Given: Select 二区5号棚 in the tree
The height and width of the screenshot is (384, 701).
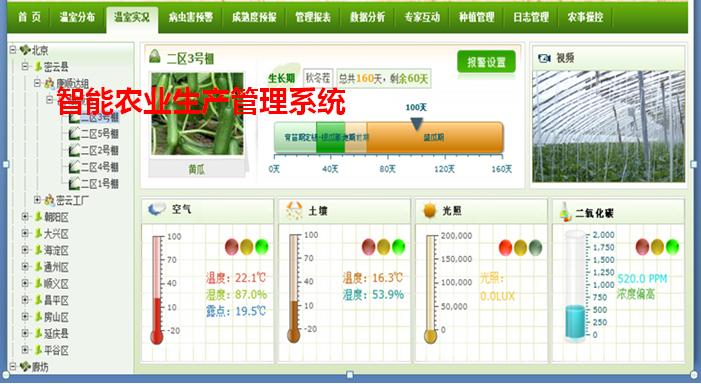Looking at the screenshot, I should 100,134.
